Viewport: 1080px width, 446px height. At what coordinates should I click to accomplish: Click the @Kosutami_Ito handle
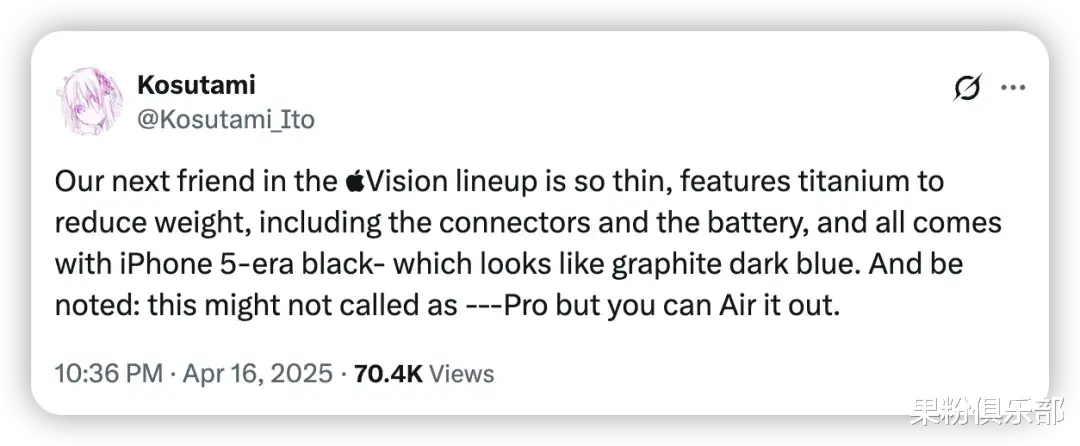pyautogui.click(x=226, y=120)
